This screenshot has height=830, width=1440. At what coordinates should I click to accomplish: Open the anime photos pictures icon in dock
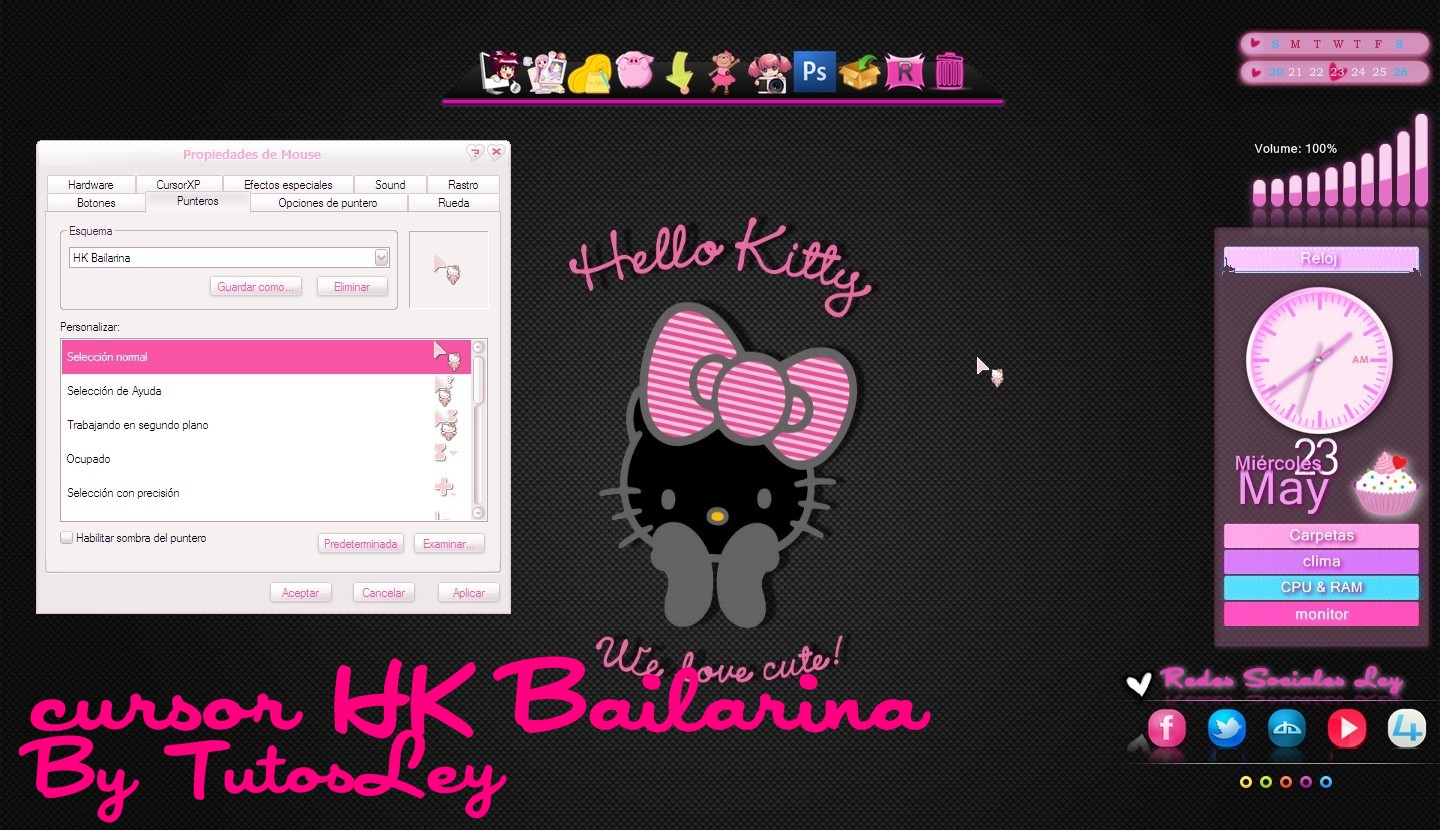[x=547, y=72]
